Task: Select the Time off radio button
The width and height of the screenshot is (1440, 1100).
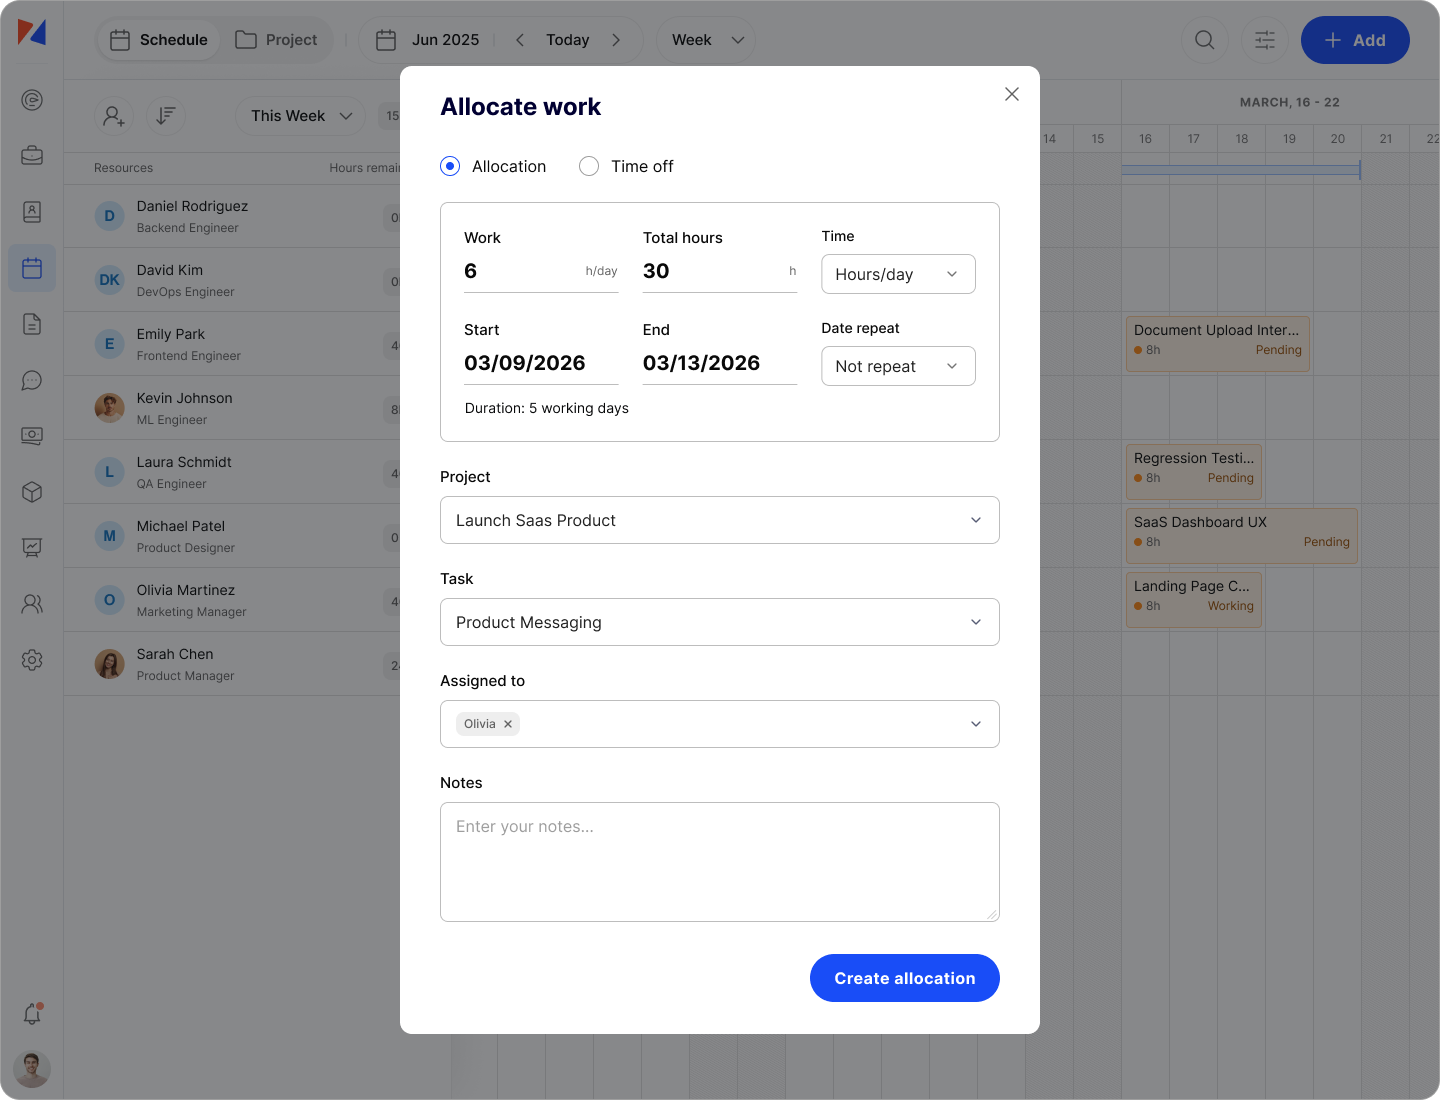Action: click(589, 166)
